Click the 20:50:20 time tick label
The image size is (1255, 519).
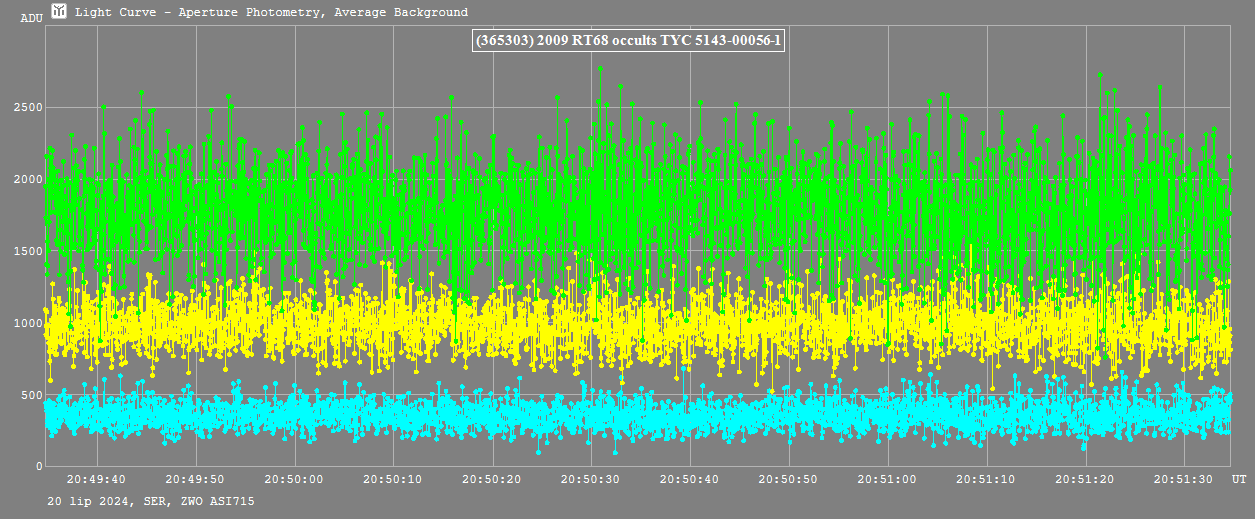click(493, 479)
